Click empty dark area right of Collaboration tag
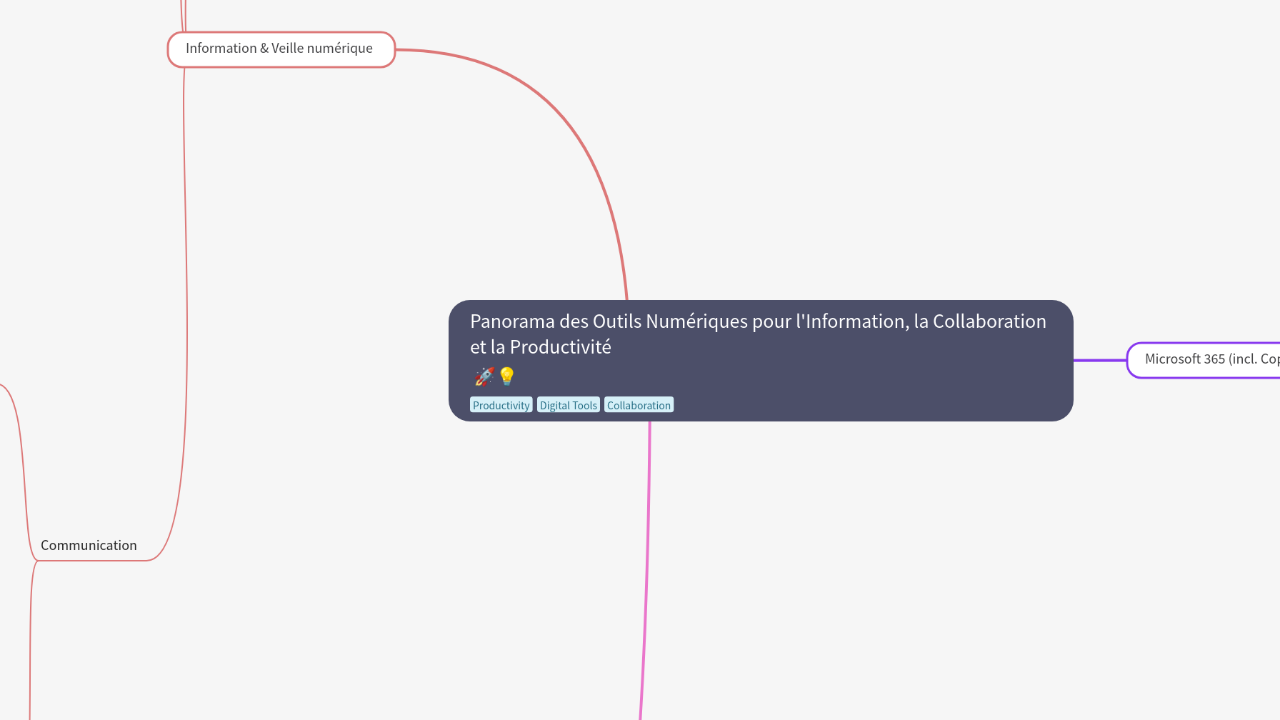This screenshot has height=720, width=1280. pyautogui.click(x=860, y=400)
